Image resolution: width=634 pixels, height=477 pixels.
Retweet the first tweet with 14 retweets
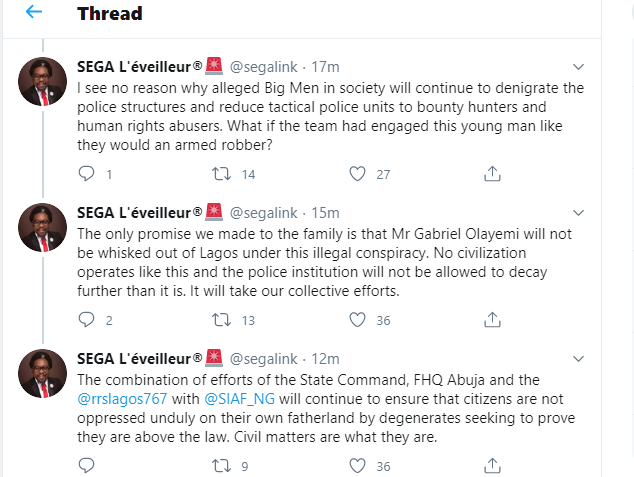(x=223, y=174)
